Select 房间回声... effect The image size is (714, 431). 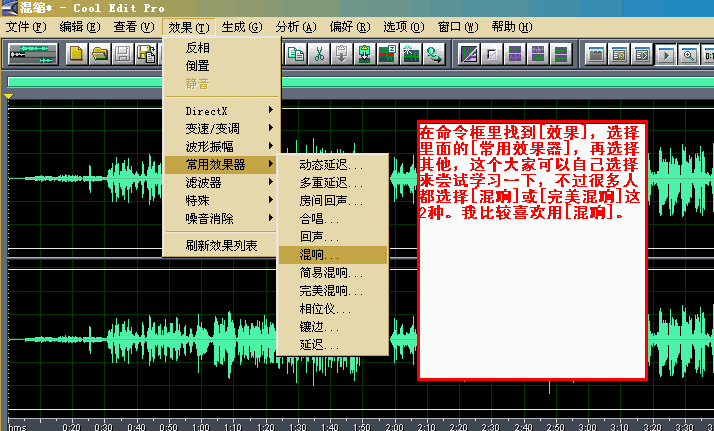(333, 201)
